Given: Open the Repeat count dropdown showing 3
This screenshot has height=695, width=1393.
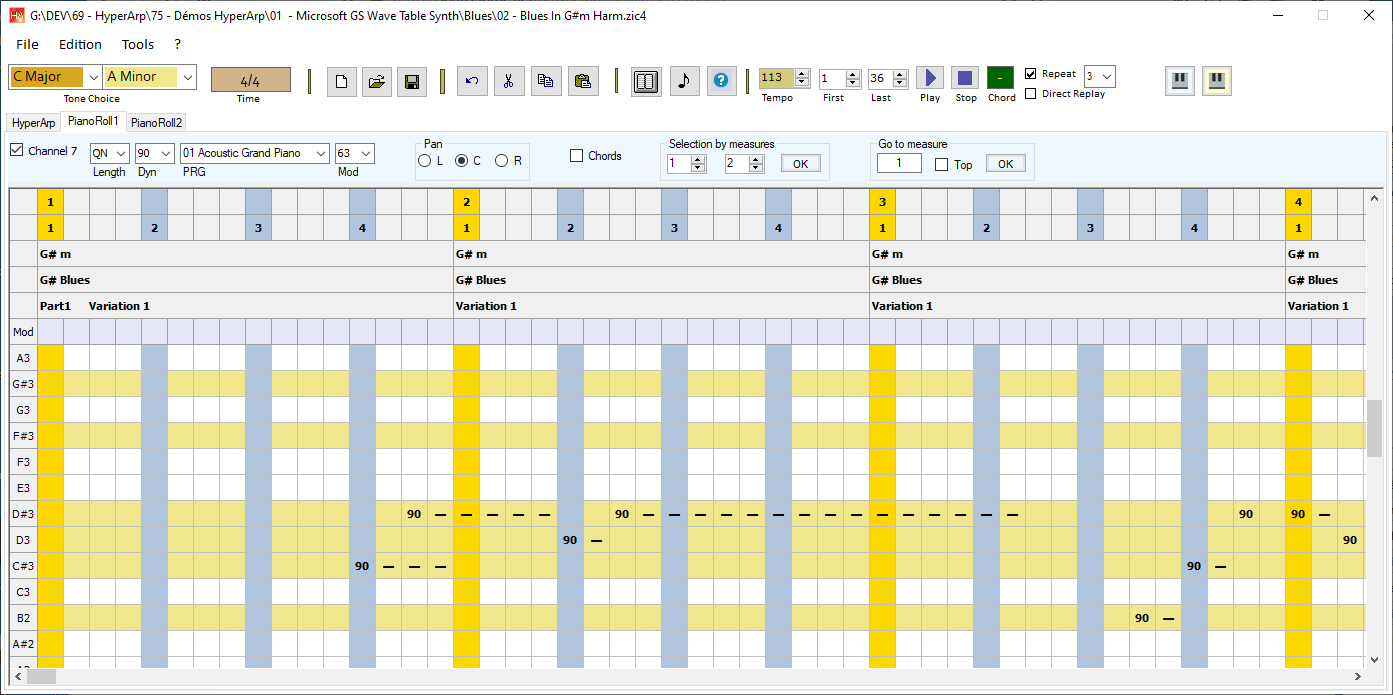Looking at the screenshot, I should (x=1106, y=77).
